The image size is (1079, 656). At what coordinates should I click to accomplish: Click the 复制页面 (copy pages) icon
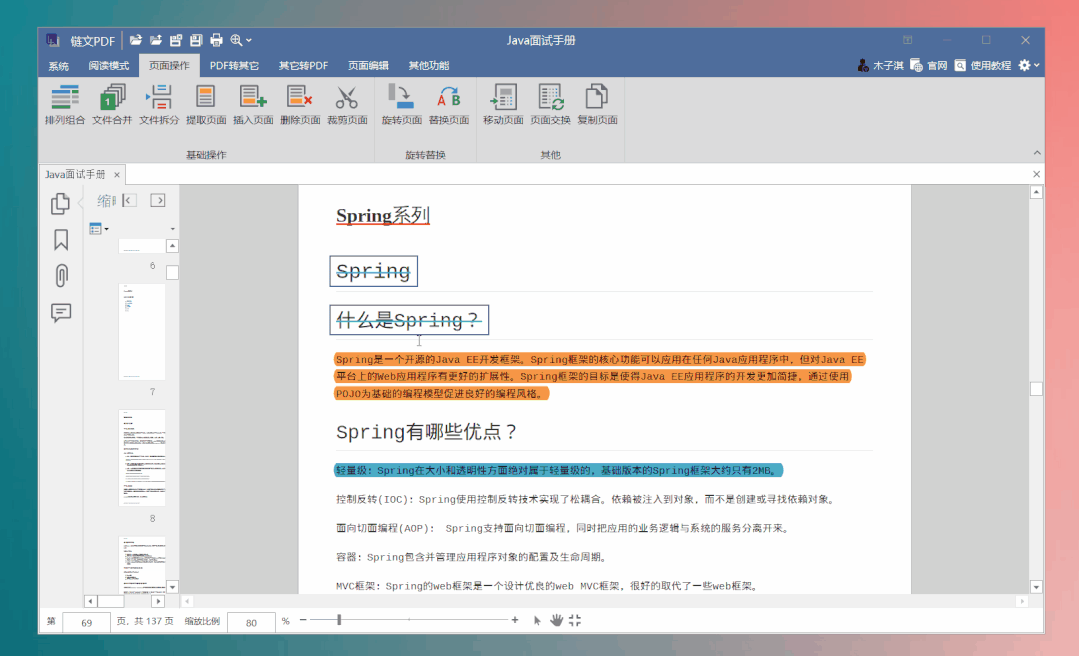click(596, 105)
